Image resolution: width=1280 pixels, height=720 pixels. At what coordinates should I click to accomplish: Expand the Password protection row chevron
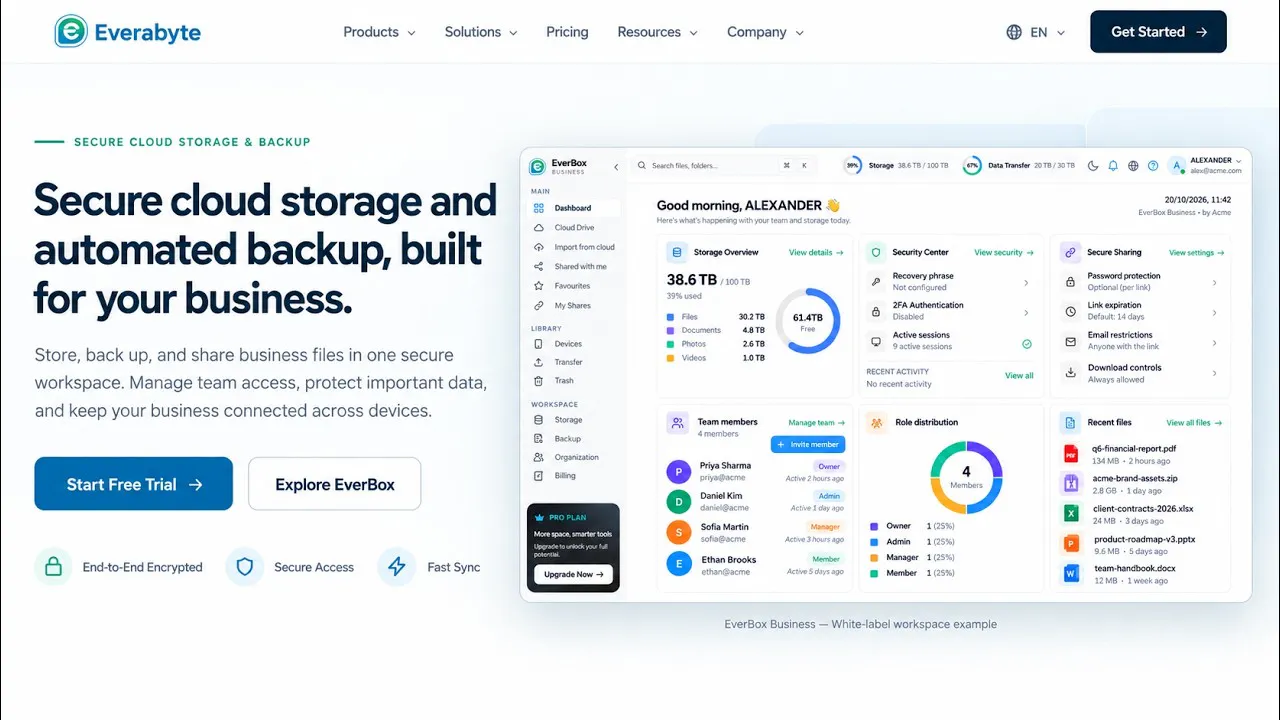pyautogui.click(x=1215, y=283)
